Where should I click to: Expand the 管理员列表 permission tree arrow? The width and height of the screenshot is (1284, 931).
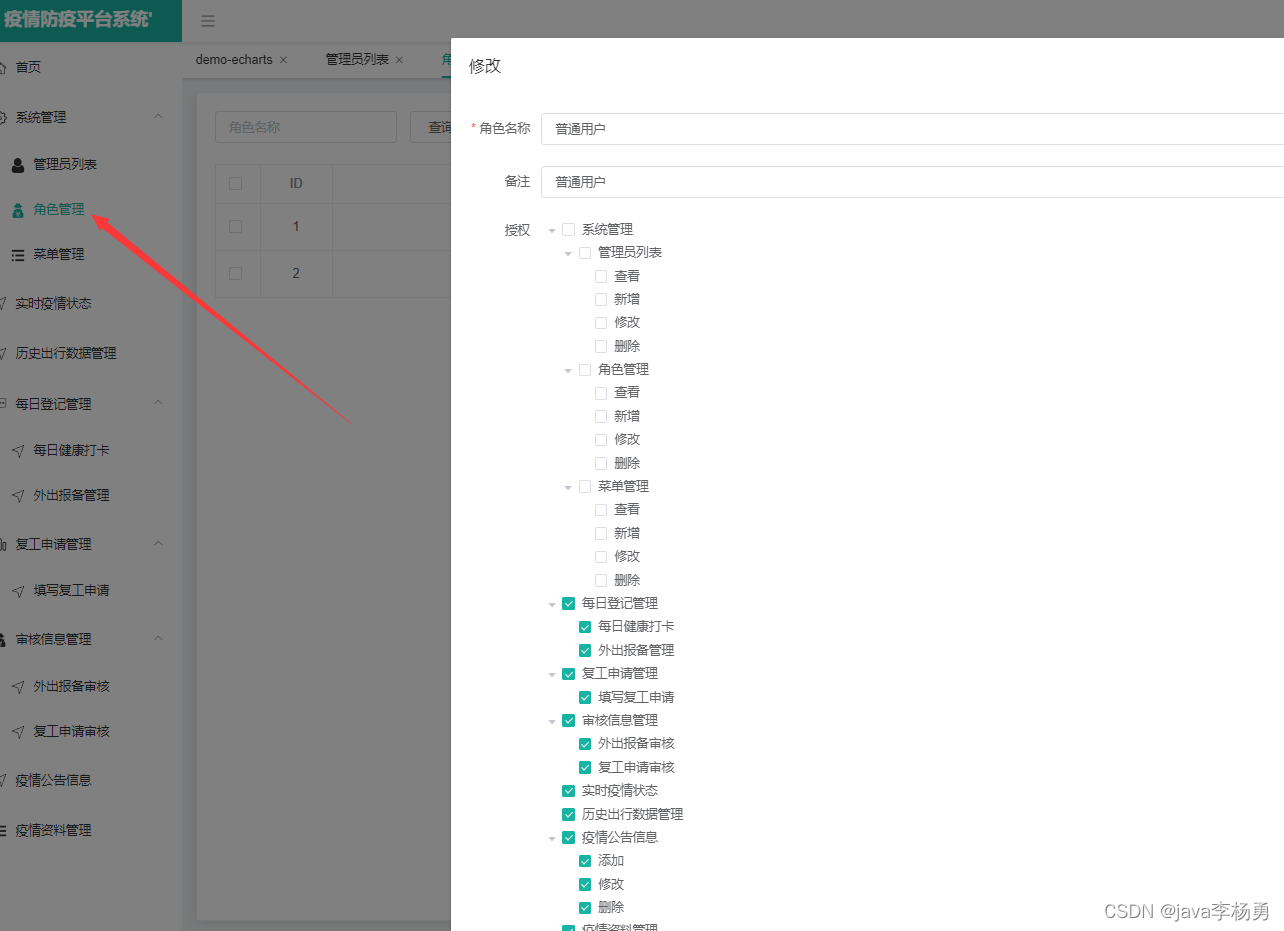(568, 252)
